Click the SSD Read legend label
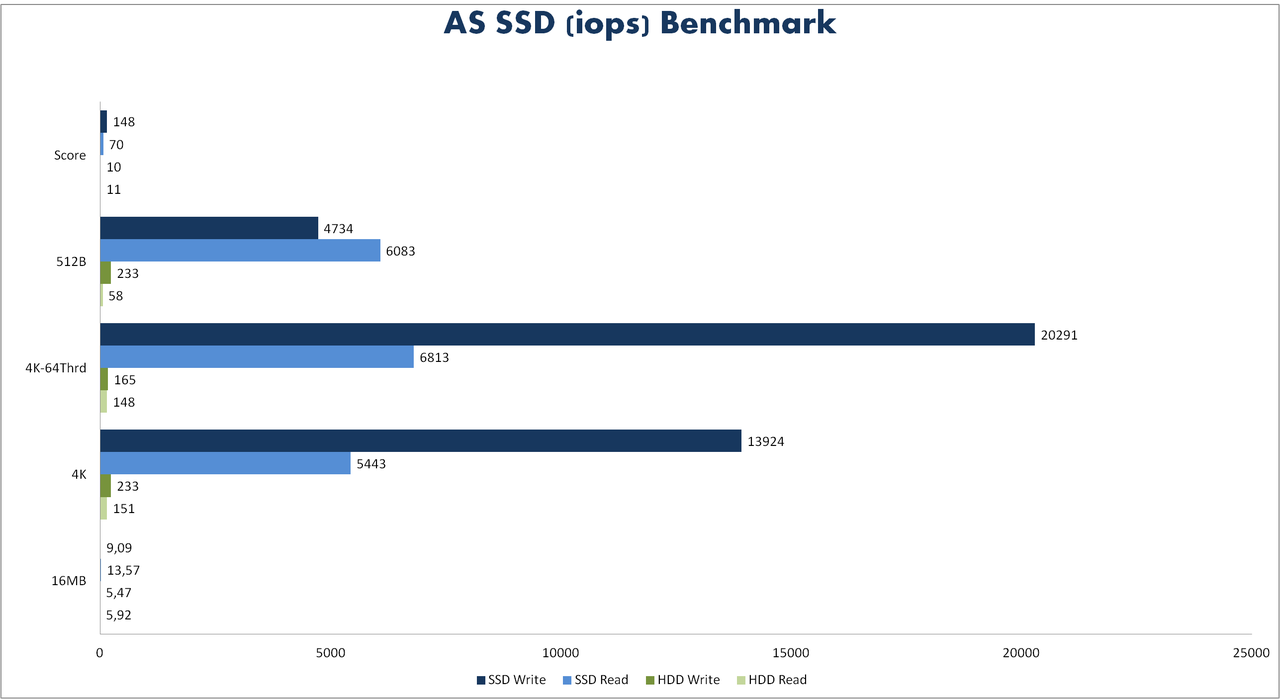1280x699 pixels. 600,680
